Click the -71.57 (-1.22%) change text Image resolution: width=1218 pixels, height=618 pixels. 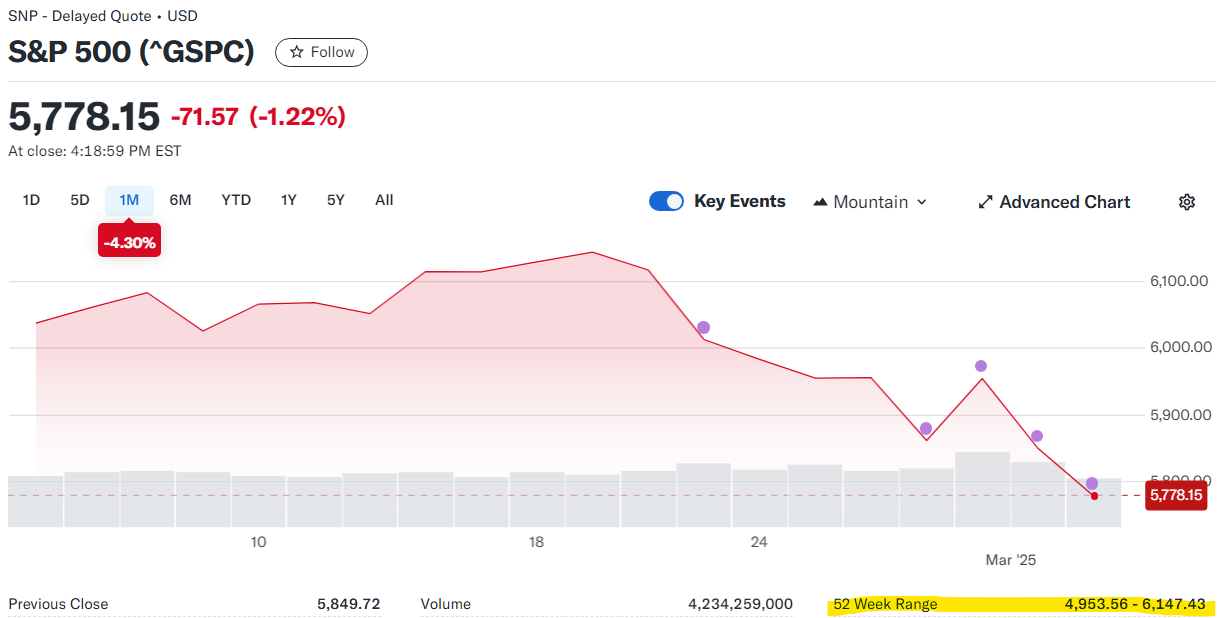point(258,117)
